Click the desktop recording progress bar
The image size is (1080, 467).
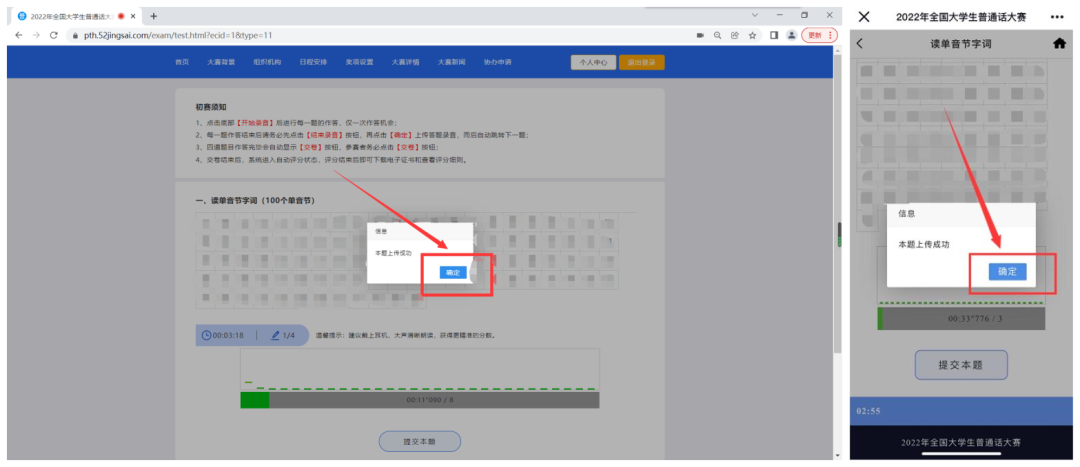(x=419, y=400)
